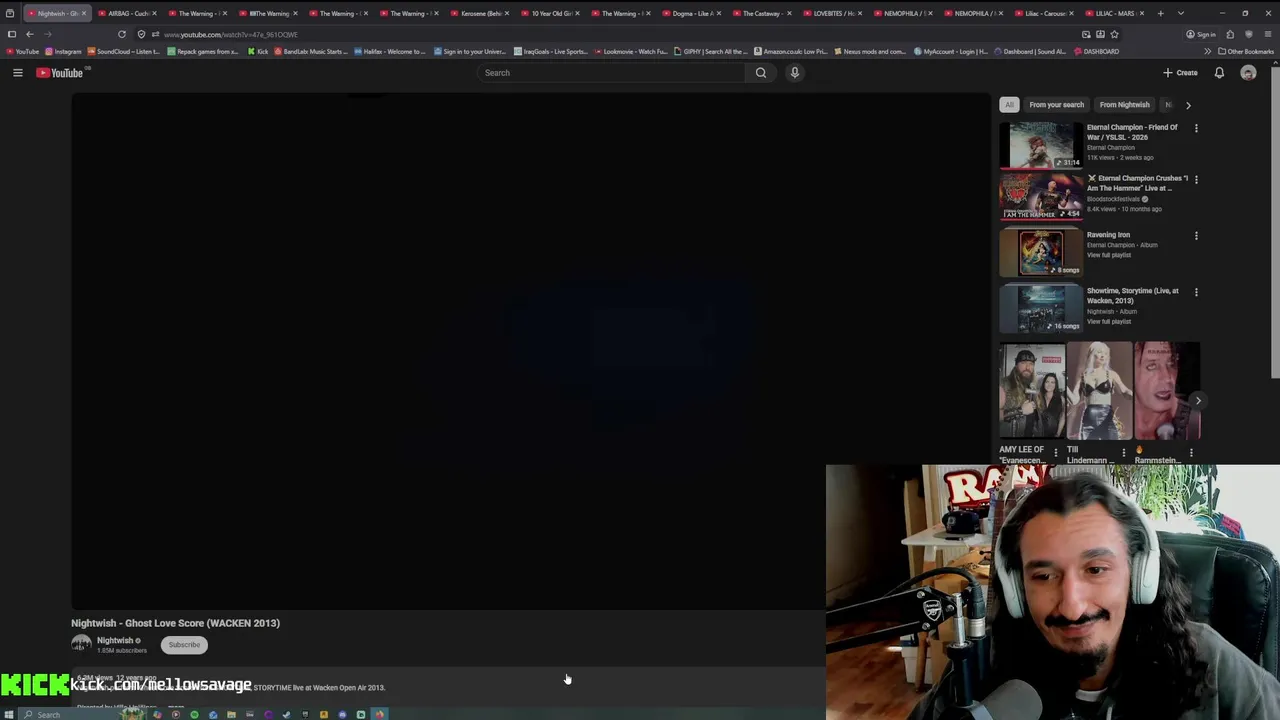Open Eternal Champion Friend Of War thumbnail
Image resolution: width=1280 pixels, height=720 pixels.
[x=1041, y=146]
